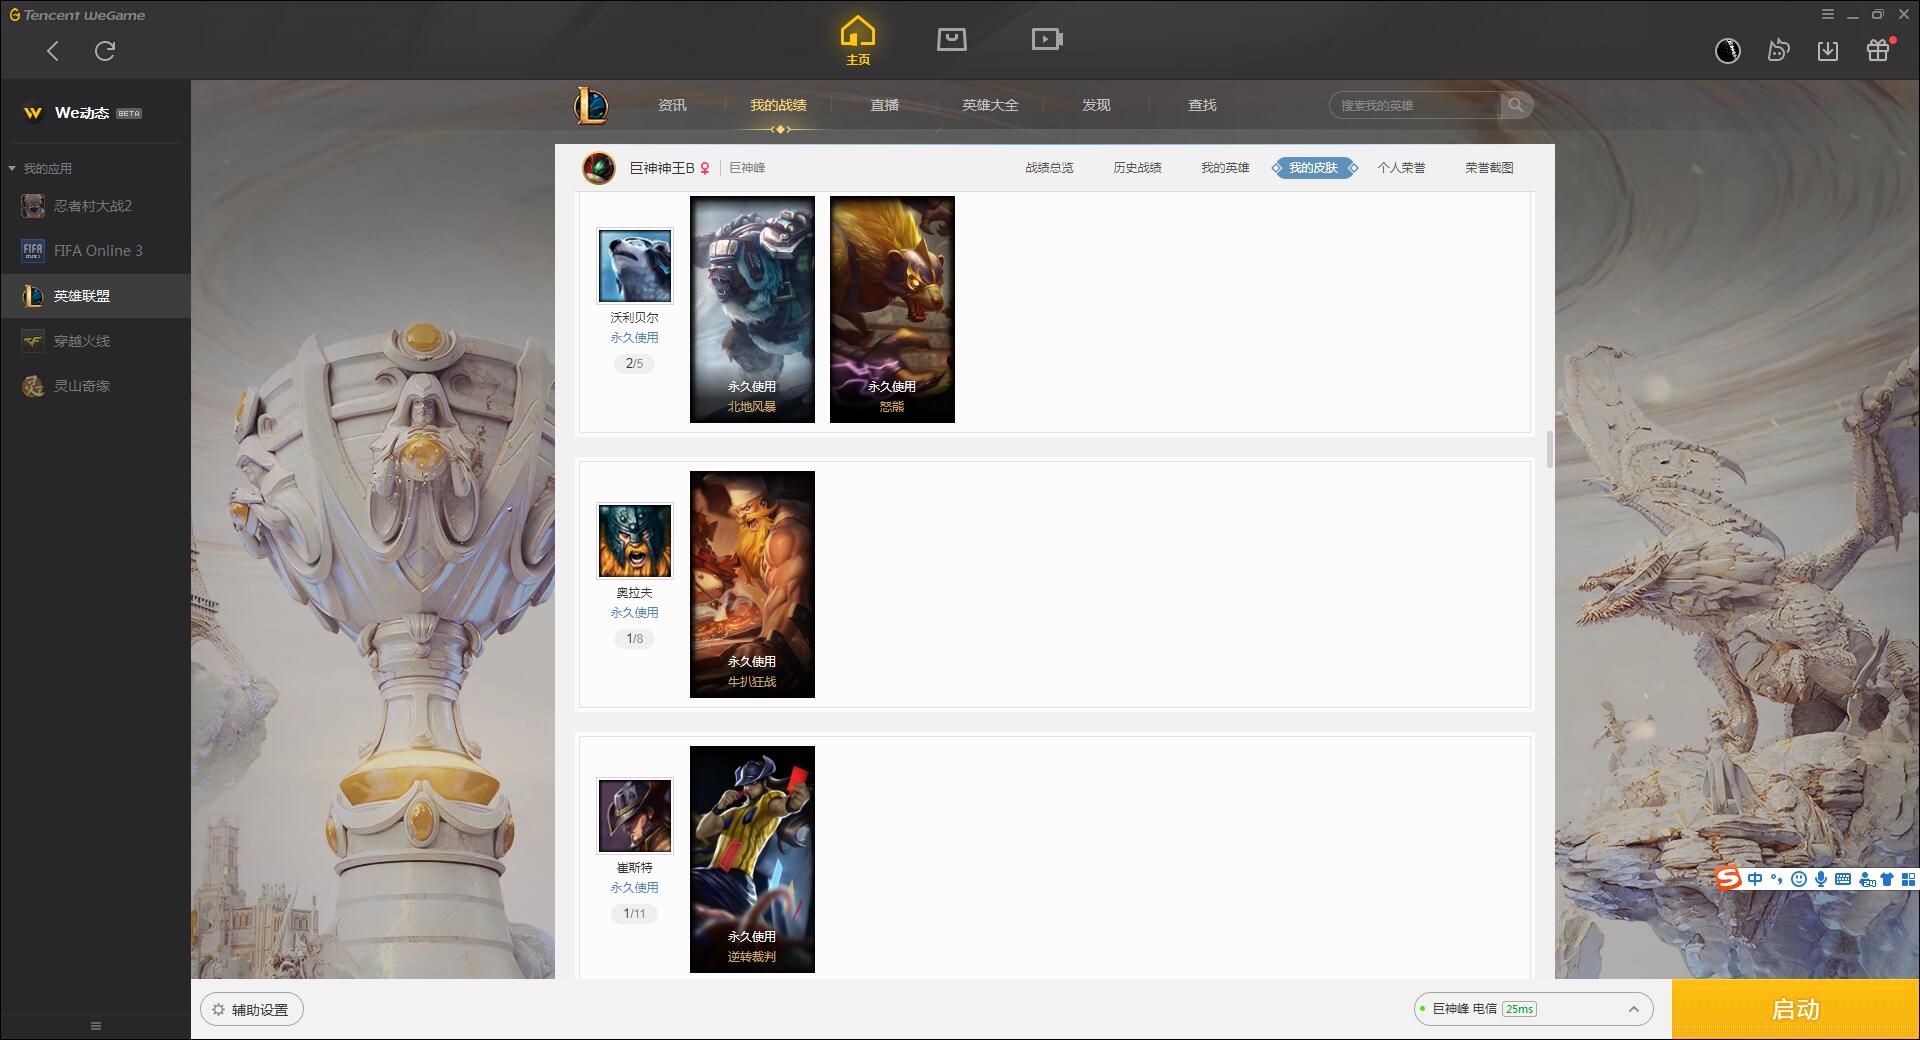Open the 英雄大全 tab
1920x1040 pixels.
[990, 105]
